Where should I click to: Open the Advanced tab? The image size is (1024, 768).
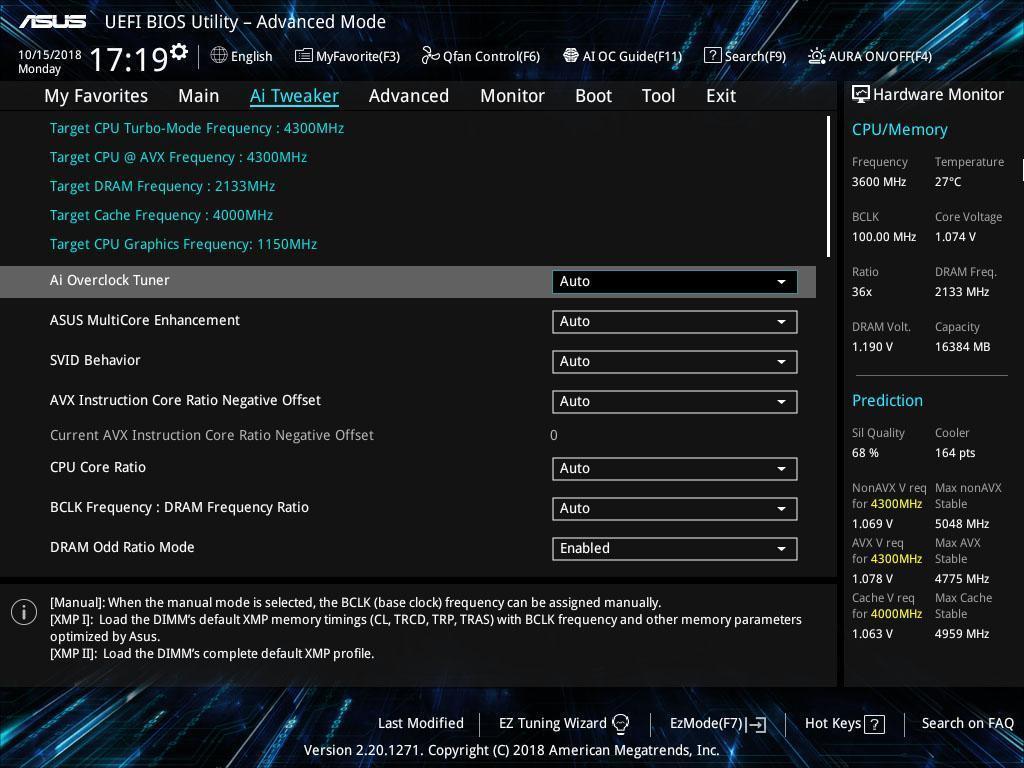pyautogui.click(x=409, y=96)
